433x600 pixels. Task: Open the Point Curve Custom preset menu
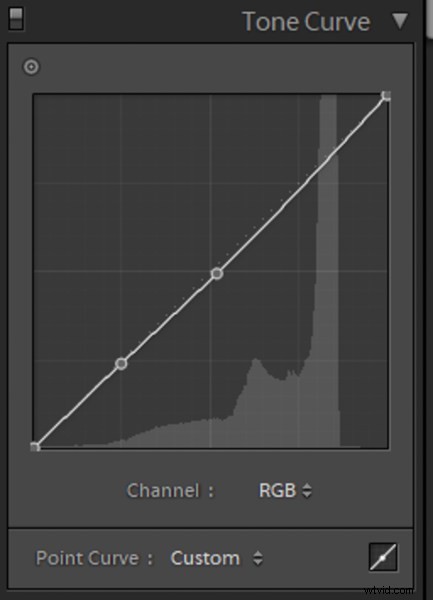pyautogui.click(x=216, y=558)
